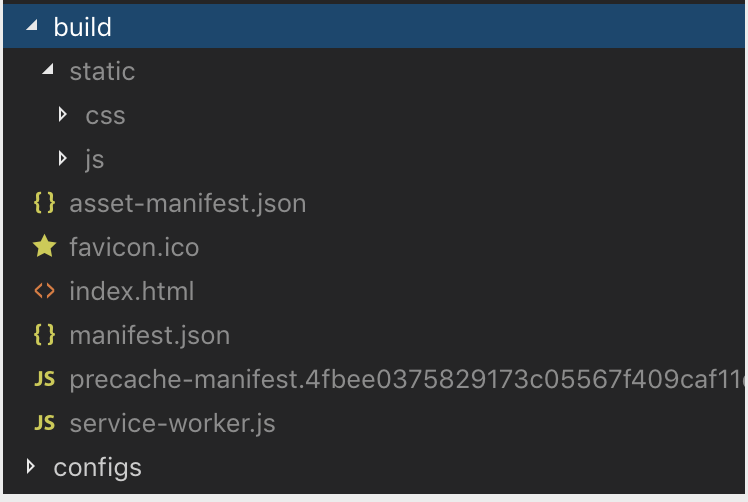Collapse the build folder arrow
Image resolution: width=748 pixels, height=502 pixels.
pos(31,26)
